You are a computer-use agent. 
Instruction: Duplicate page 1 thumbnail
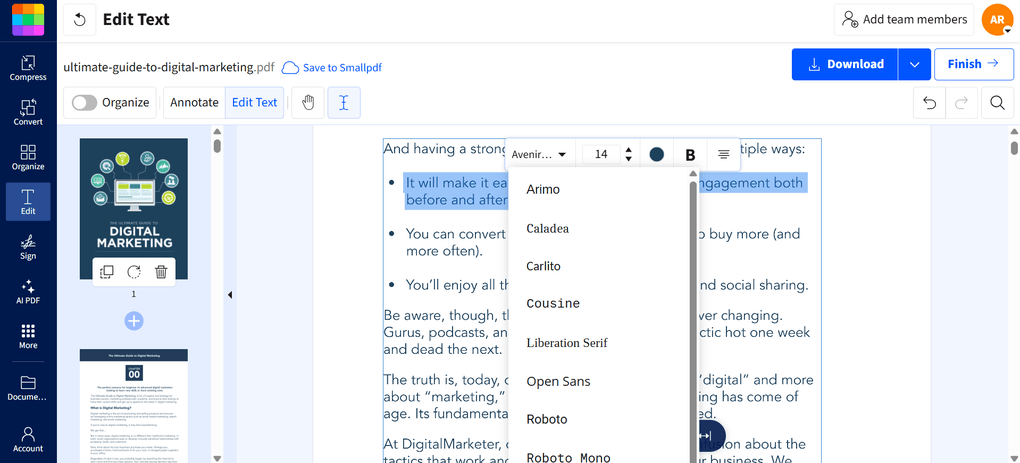point(107,272)
